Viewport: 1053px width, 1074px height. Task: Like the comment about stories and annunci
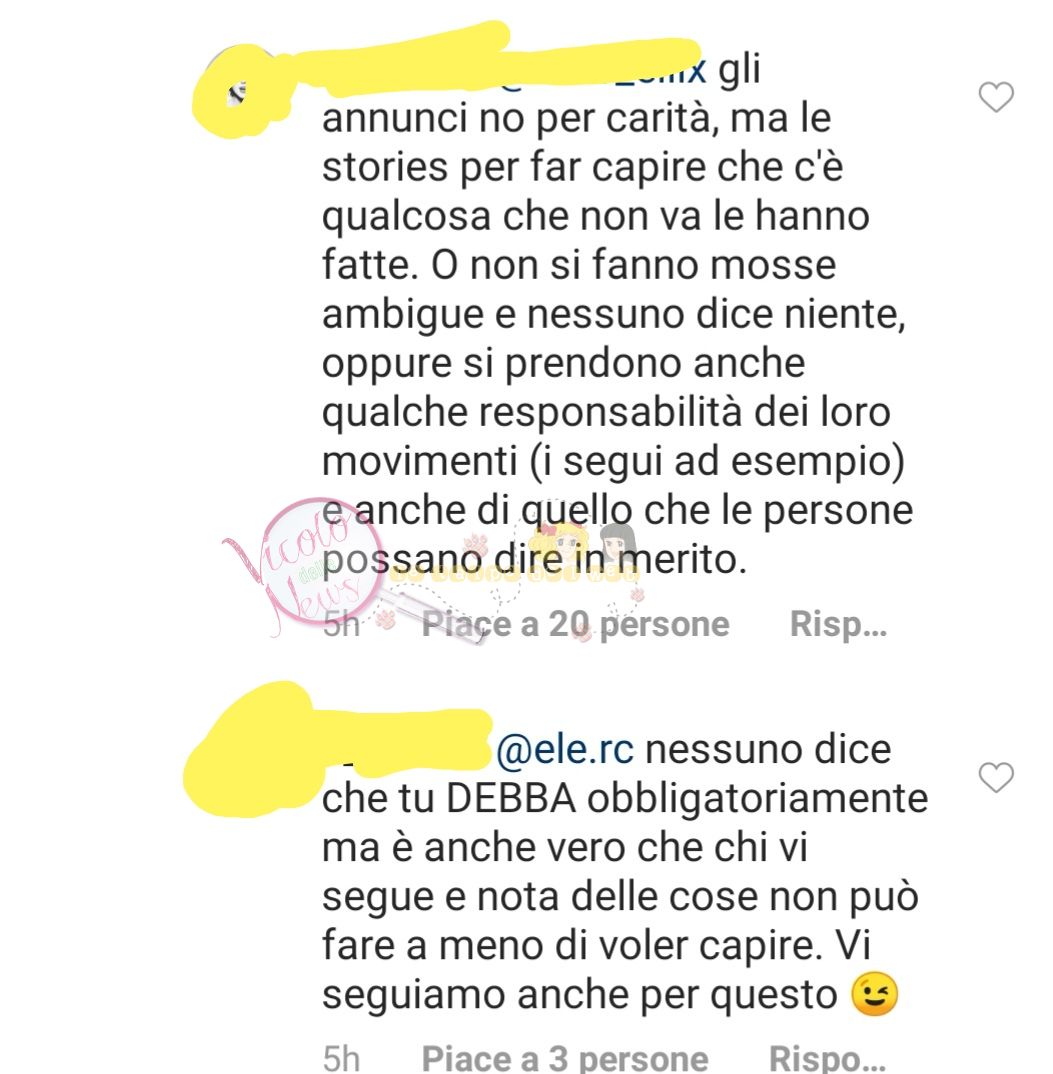click(995, 97)
